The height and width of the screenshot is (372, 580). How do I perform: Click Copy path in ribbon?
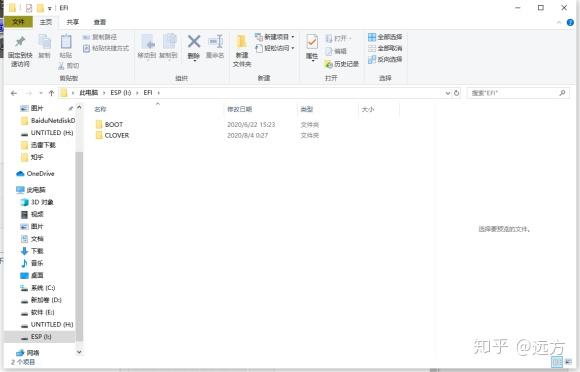click(x=100, y=37)
